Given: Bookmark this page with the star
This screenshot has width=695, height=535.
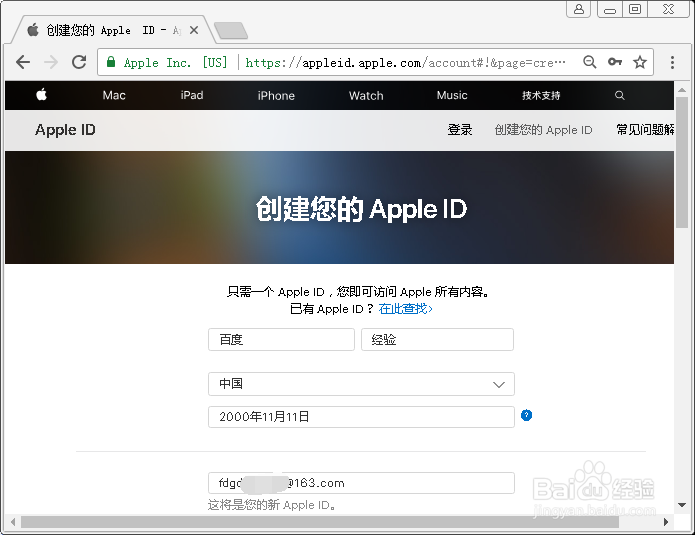Looking at the screenshot, I should (640, 62).
